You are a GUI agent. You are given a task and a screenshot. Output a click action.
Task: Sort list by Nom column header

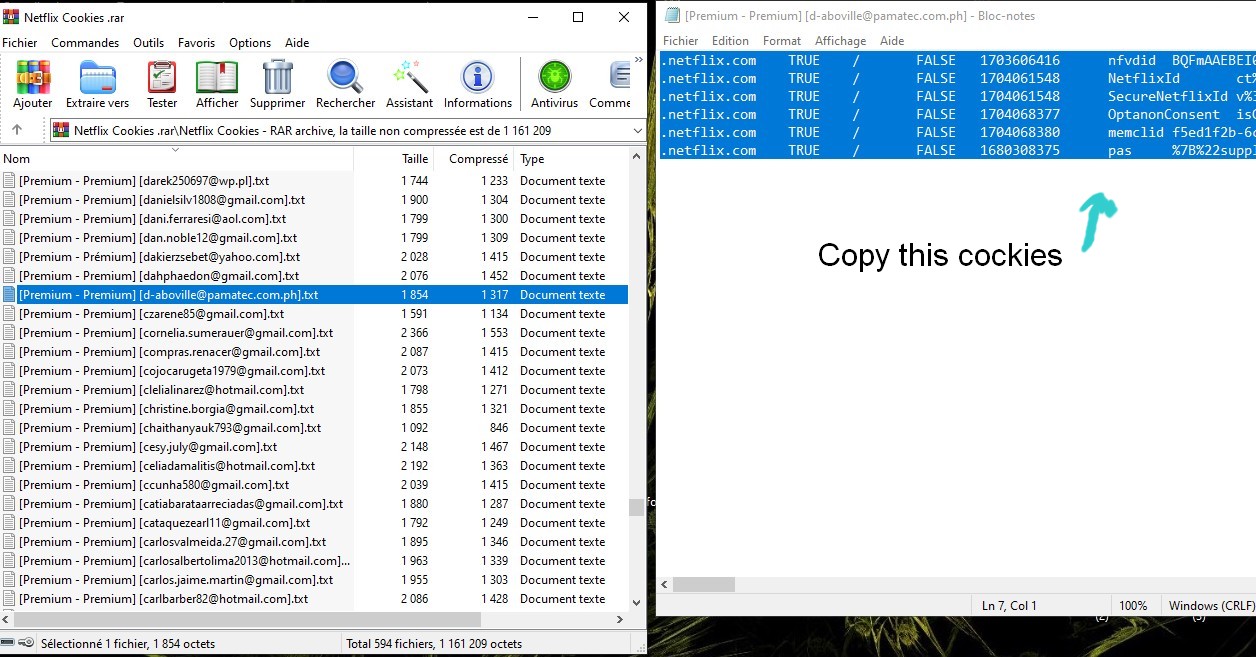(17, 159)
